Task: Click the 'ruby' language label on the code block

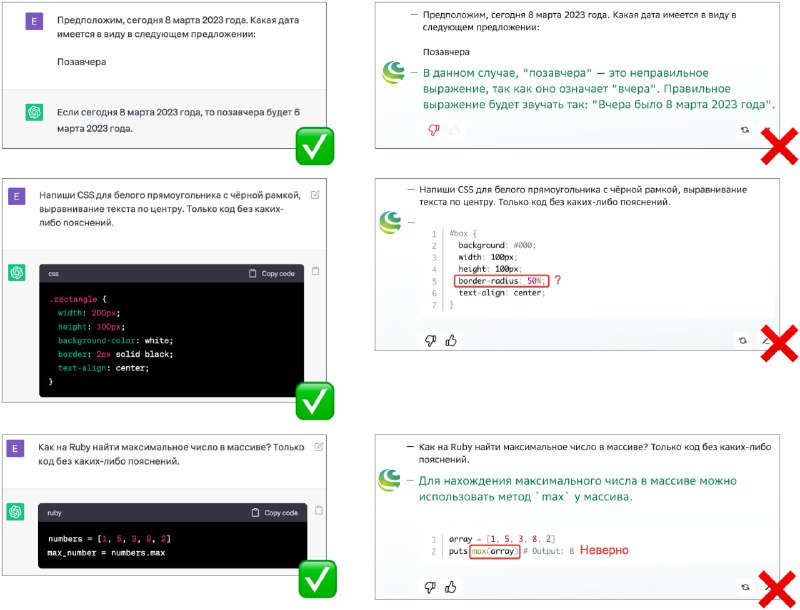Action: pos(54,513)
